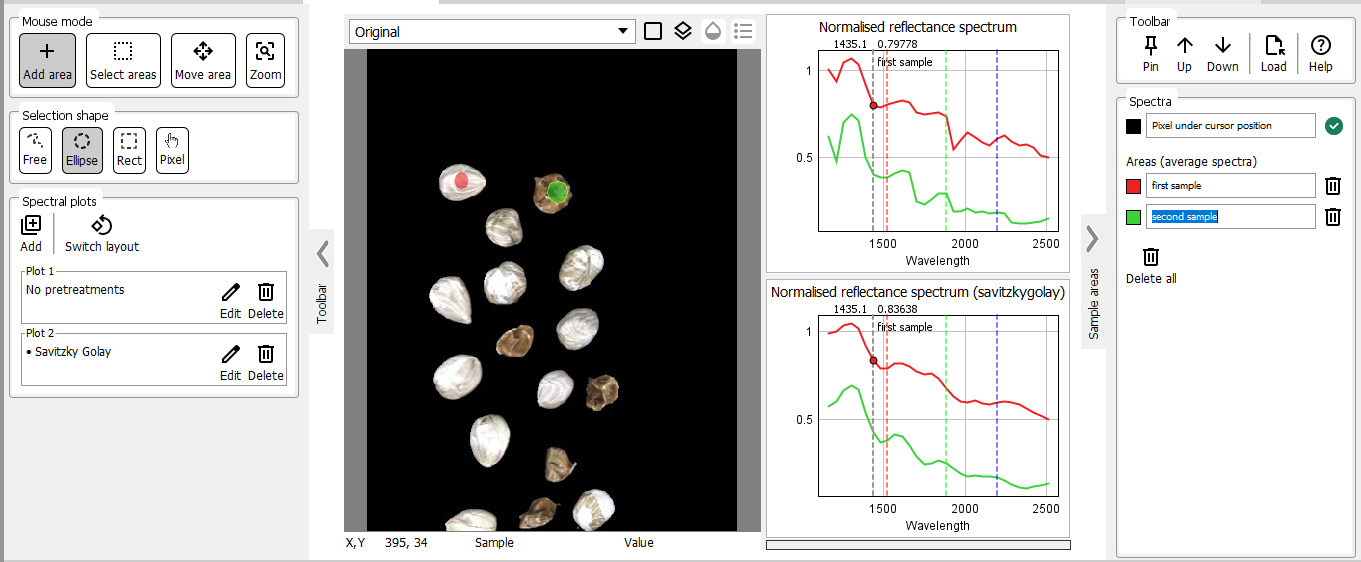Select the Add area mouse mode
1361x562 pixels.
point(47,60)
